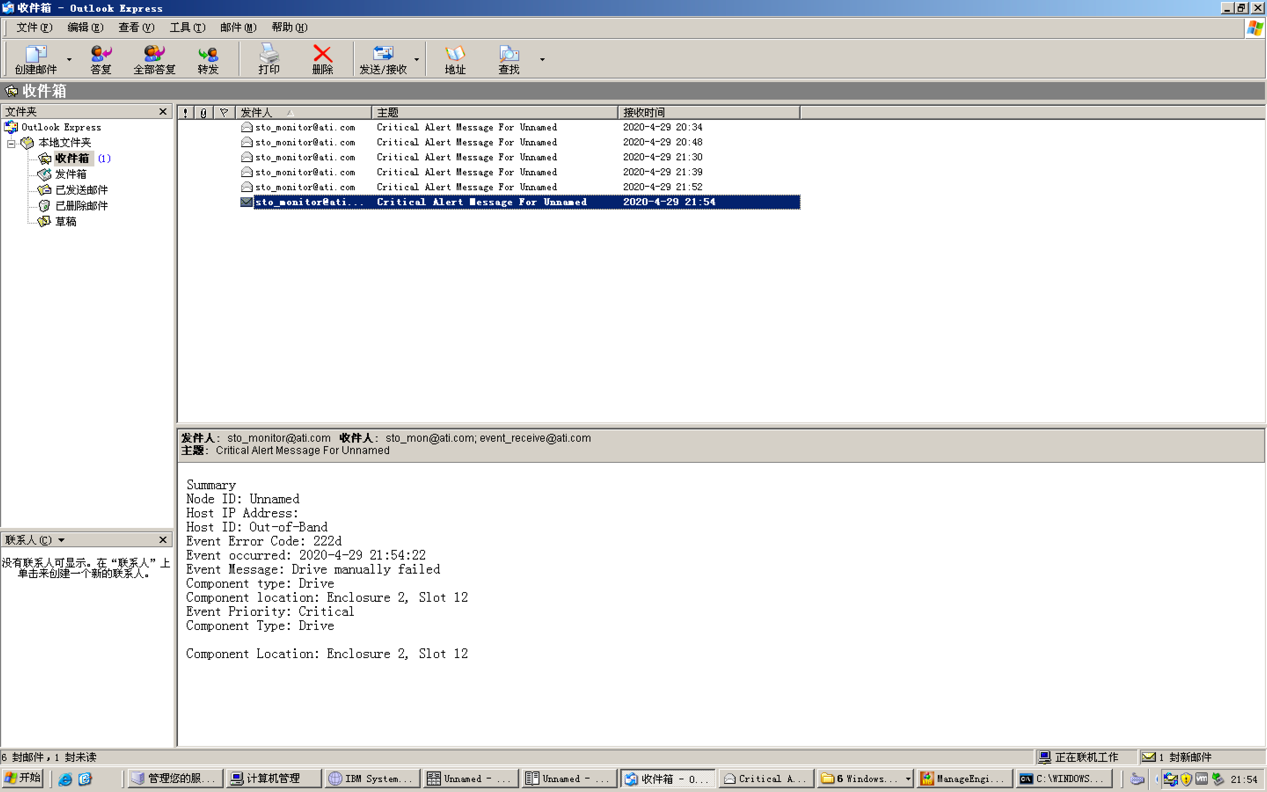Open the 查看 (View) menu
The image size is (1267, 792).
135,28
